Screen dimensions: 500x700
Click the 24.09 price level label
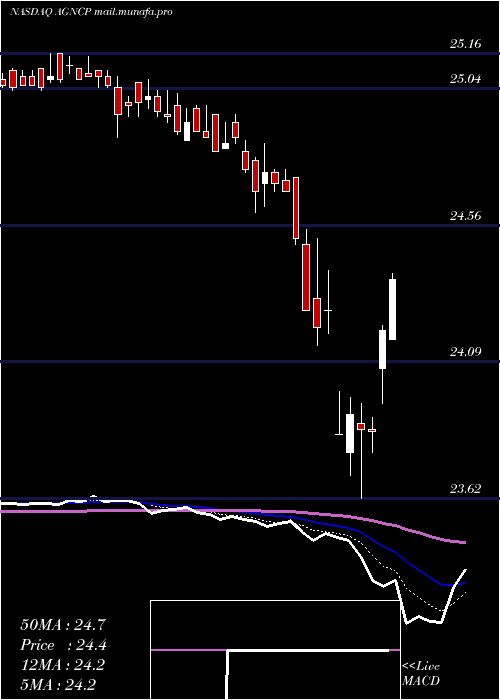(466, 352)
